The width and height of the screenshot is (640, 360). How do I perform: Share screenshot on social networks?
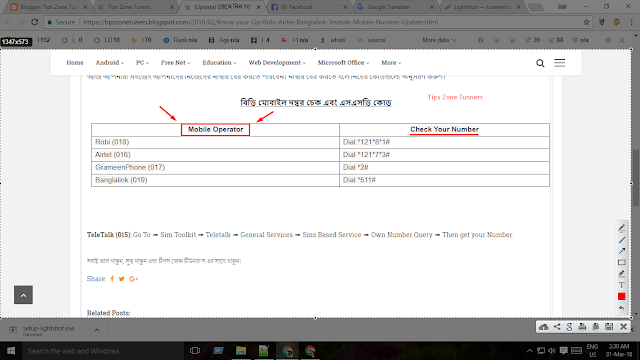click(557, 327)
